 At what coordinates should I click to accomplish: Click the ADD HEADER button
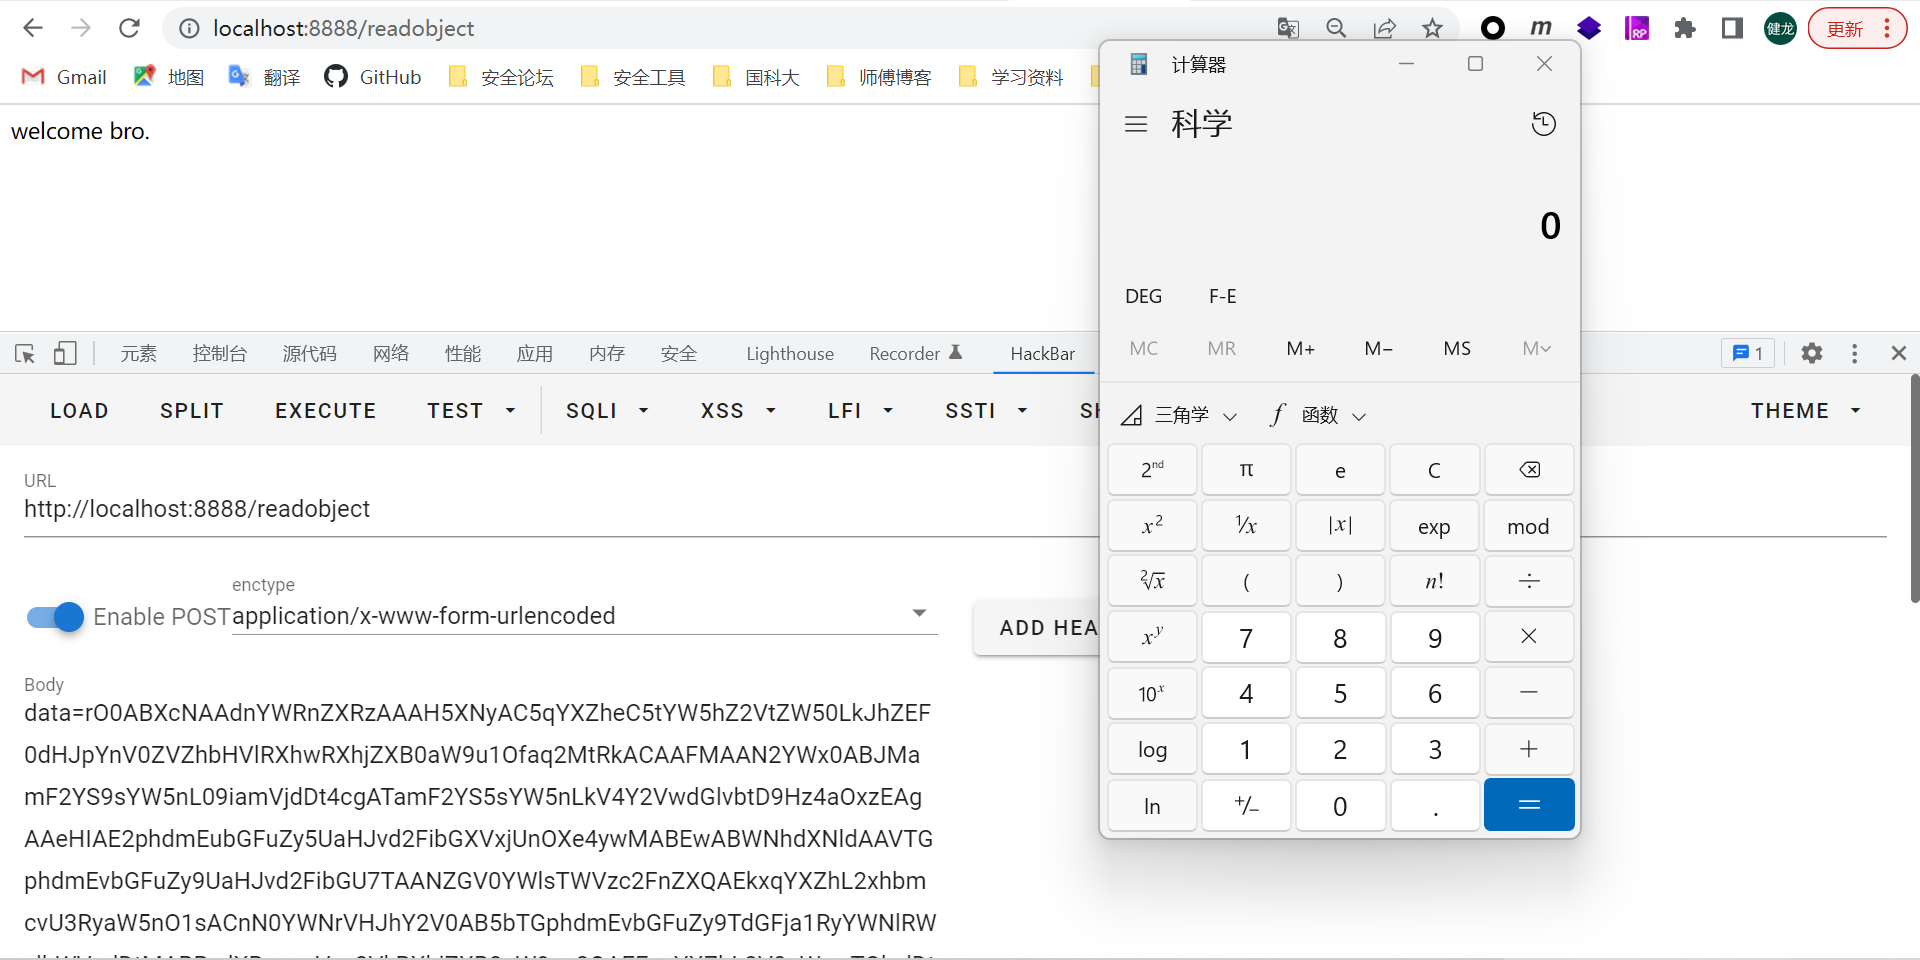[1037, 628]
